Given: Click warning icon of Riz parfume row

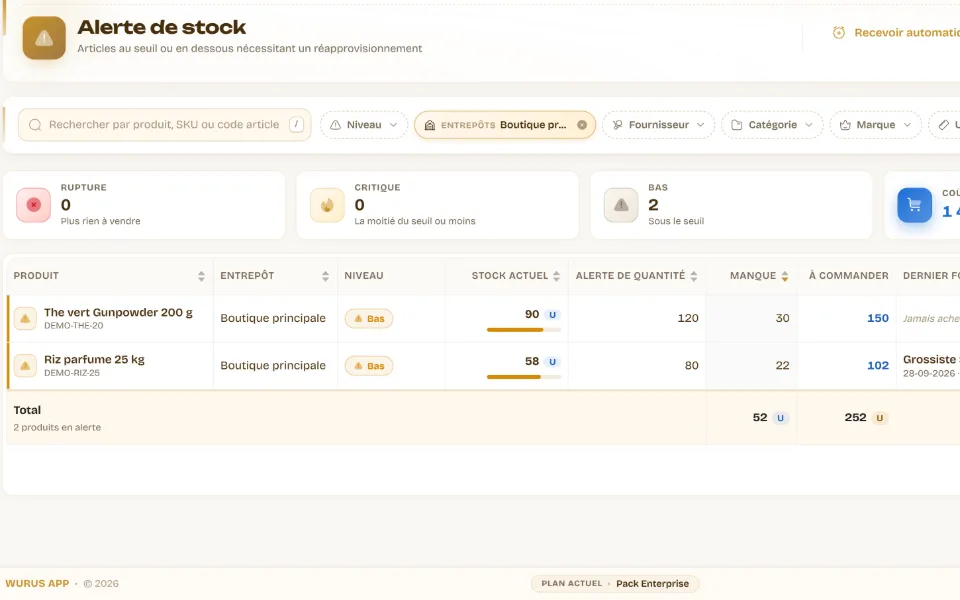Looking at the screenshot, I should pyautogui.click(x=25, y=366).
